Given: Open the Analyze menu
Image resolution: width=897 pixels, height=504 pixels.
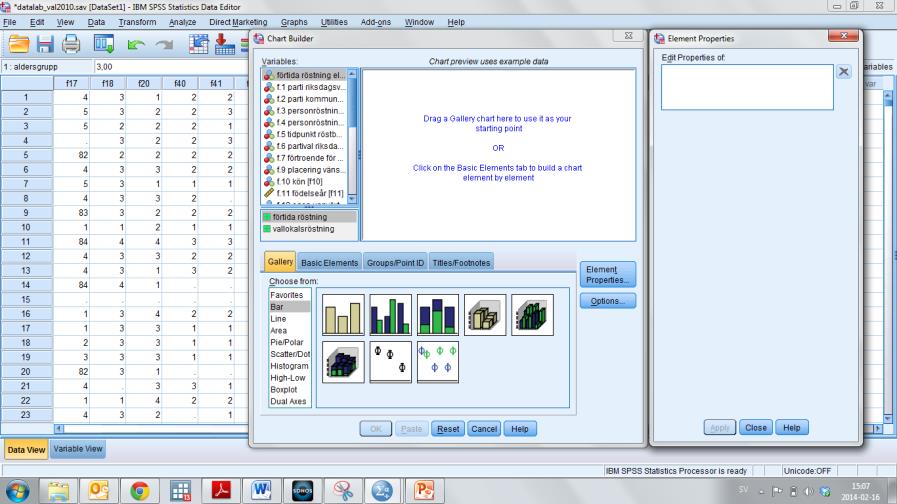Looking at the screenshot, I should tap(182, 22).
